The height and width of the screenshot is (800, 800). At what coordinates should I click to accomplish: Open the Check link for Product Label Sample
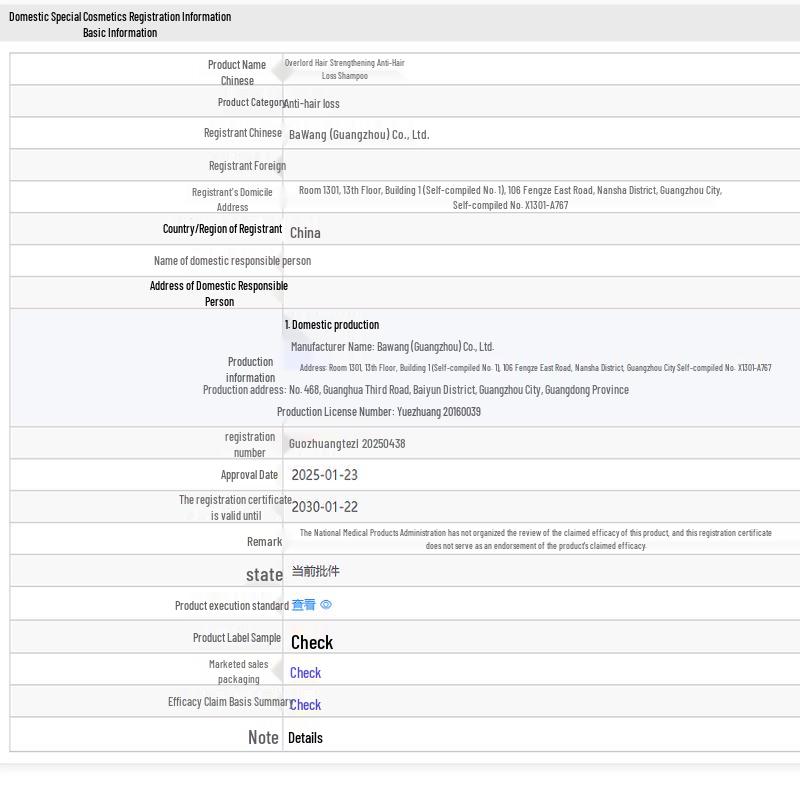pos(311,642)
